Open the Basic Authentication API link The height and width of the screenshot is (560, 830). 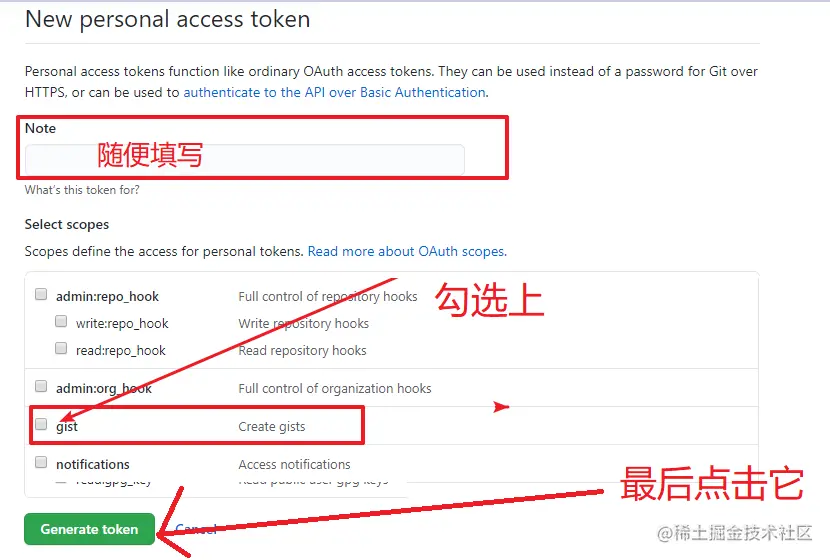[335, 92]
